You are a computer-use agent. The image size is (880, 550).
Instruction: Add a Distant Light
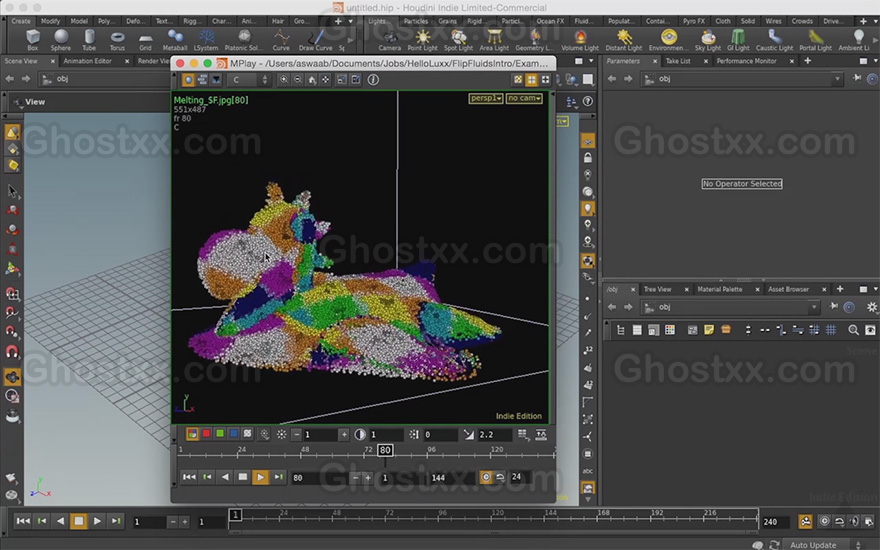pyautogui.click(x=624, y=39)
